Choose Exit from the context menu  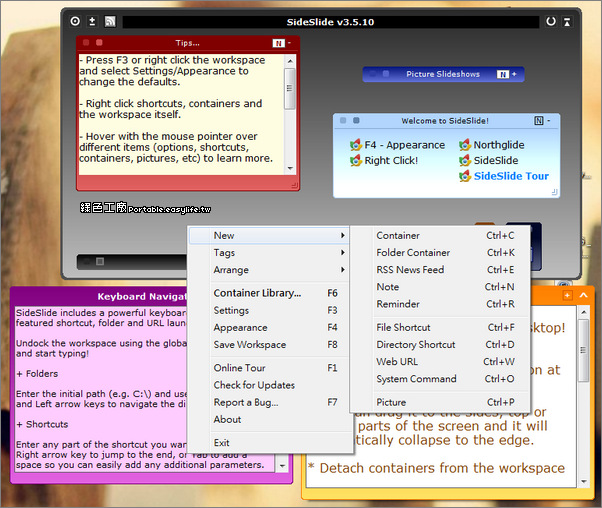point(269,443)
